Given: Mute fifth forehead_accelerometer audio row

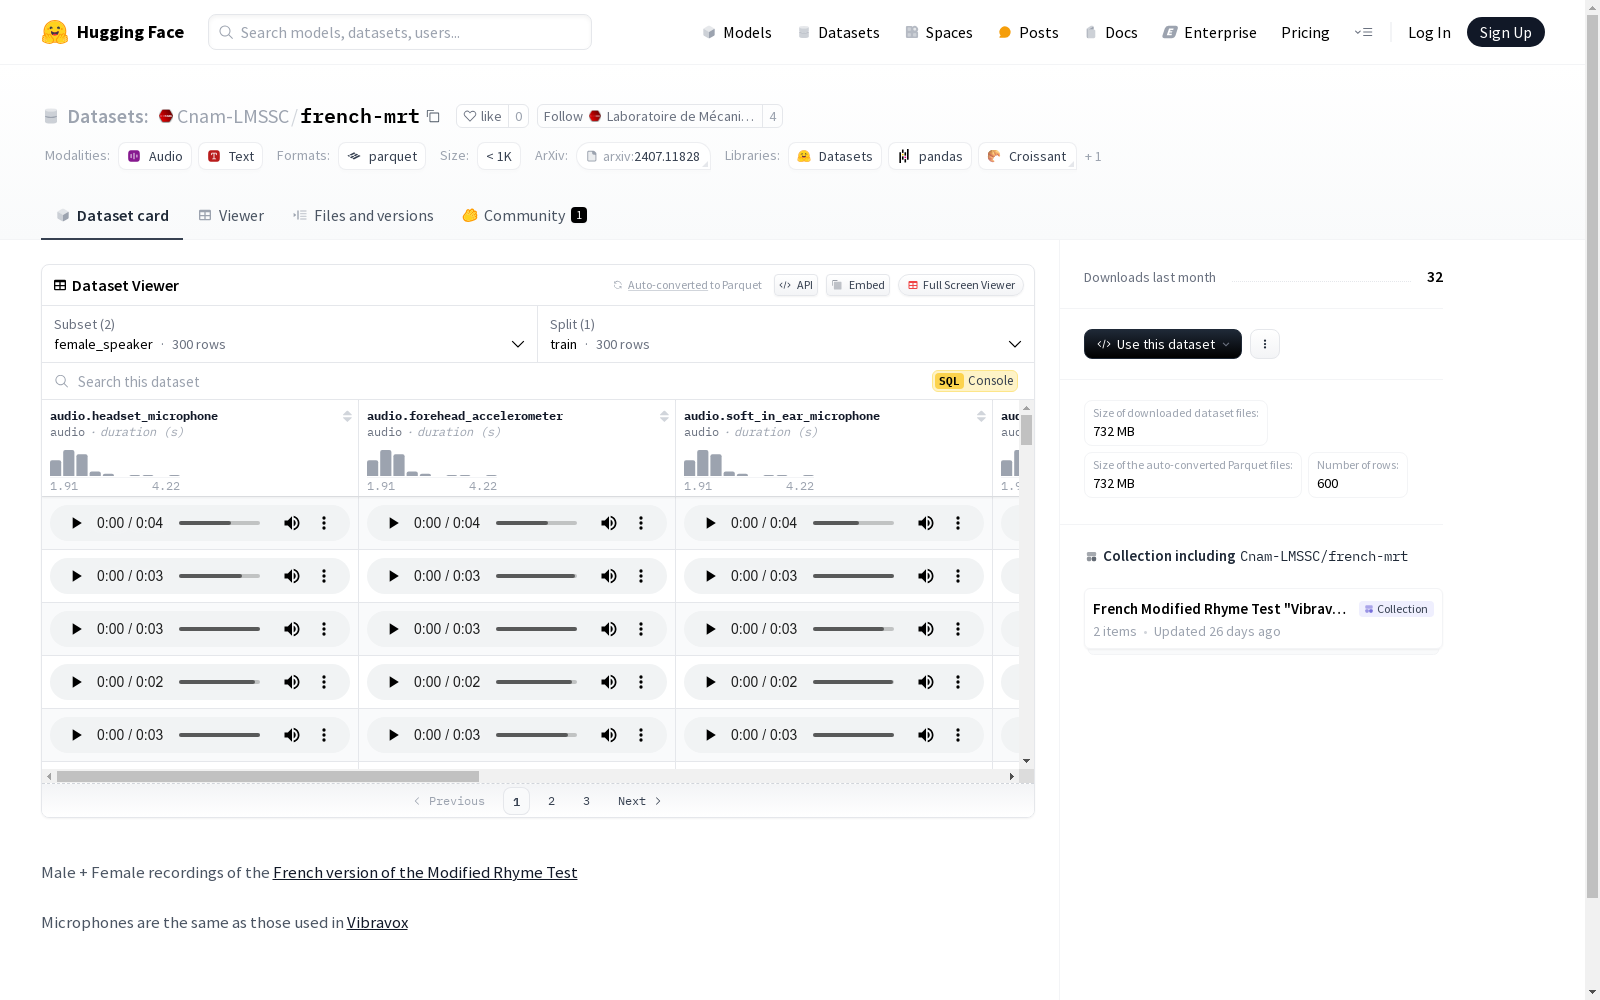Looking at the screenshot, I should click(x=609, y=735).
